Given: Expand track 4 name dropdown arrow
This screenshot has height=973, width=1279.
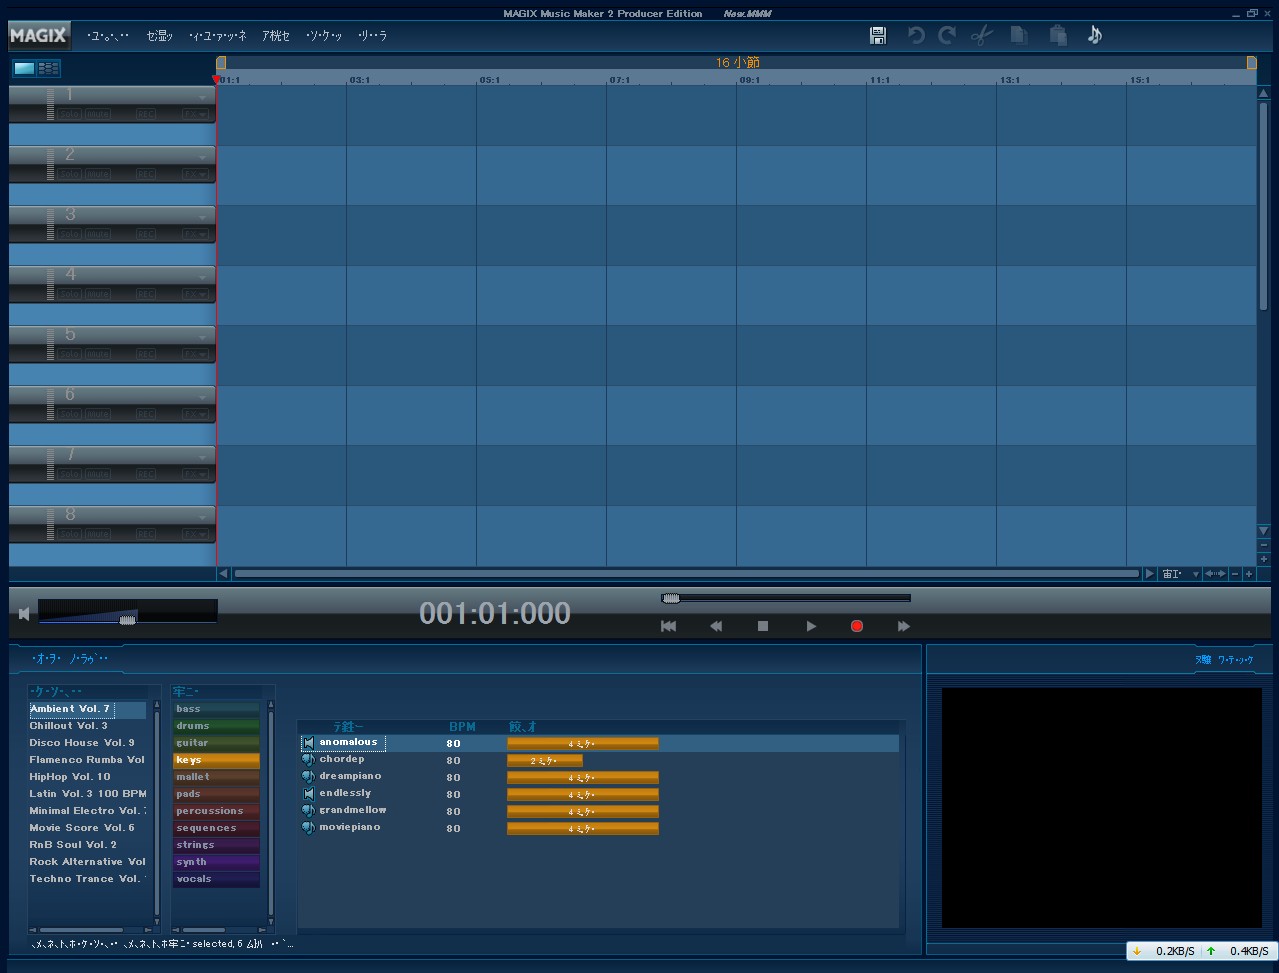Looking at the screenshot, I should 203,278.
